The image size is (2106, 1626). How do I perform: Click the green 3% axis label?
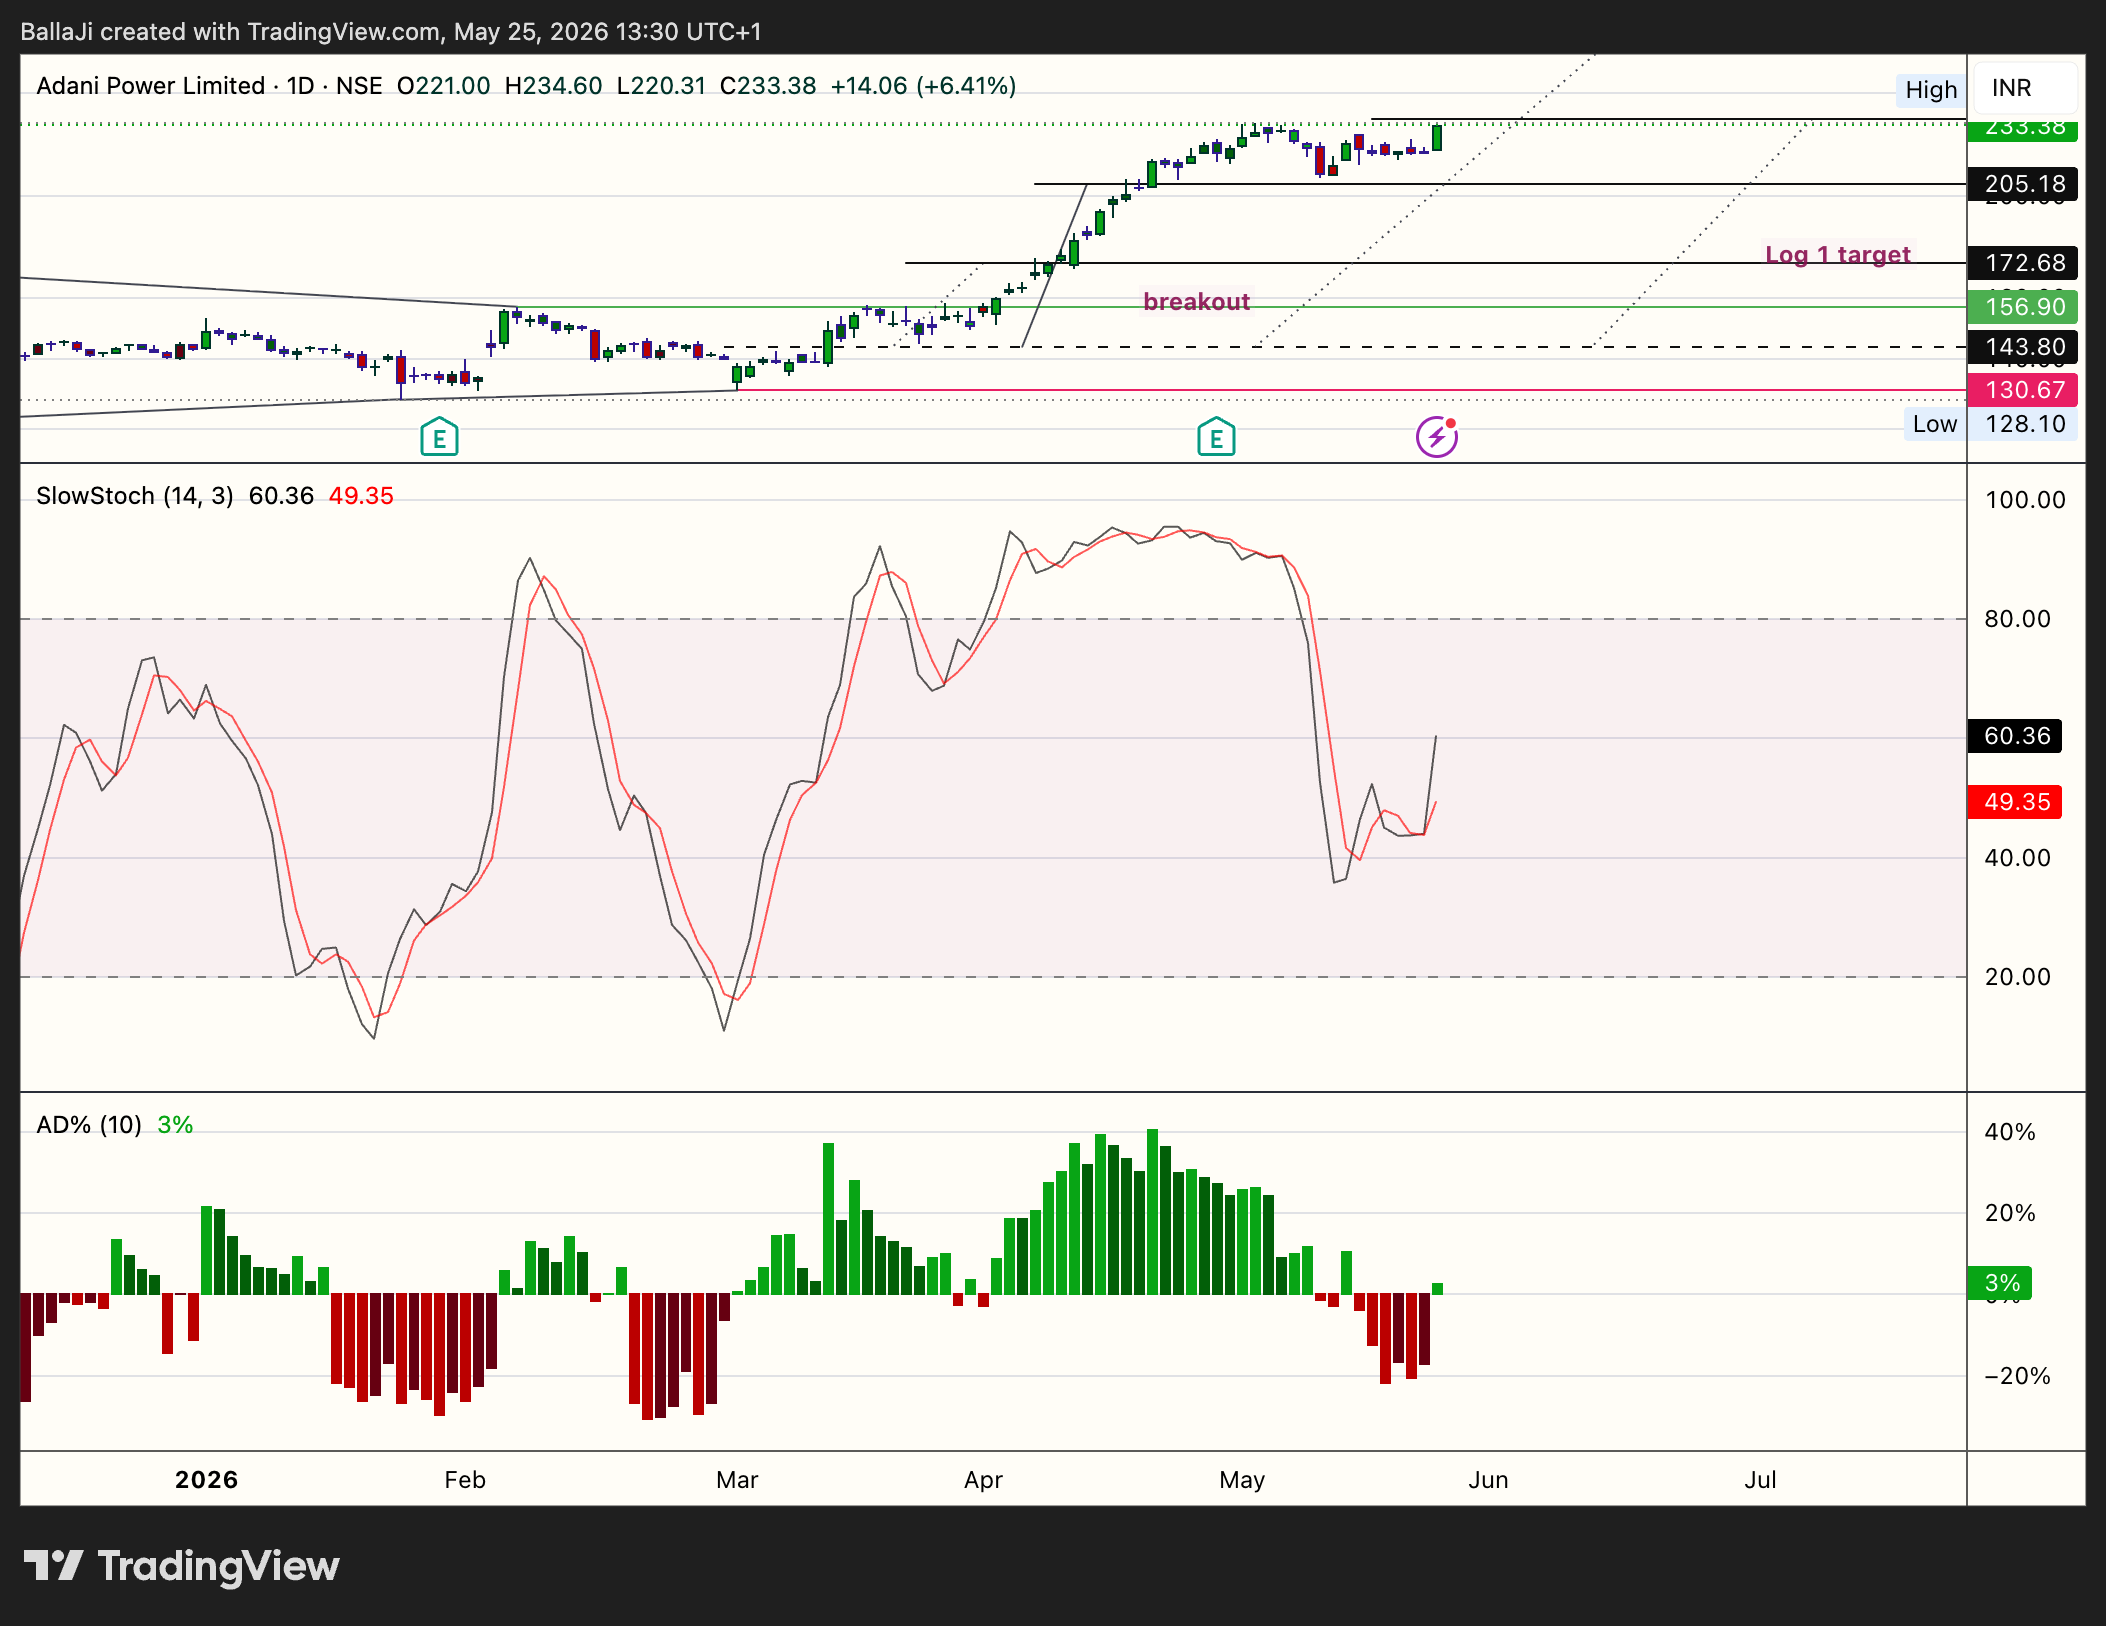[x=2002, y=1283]
